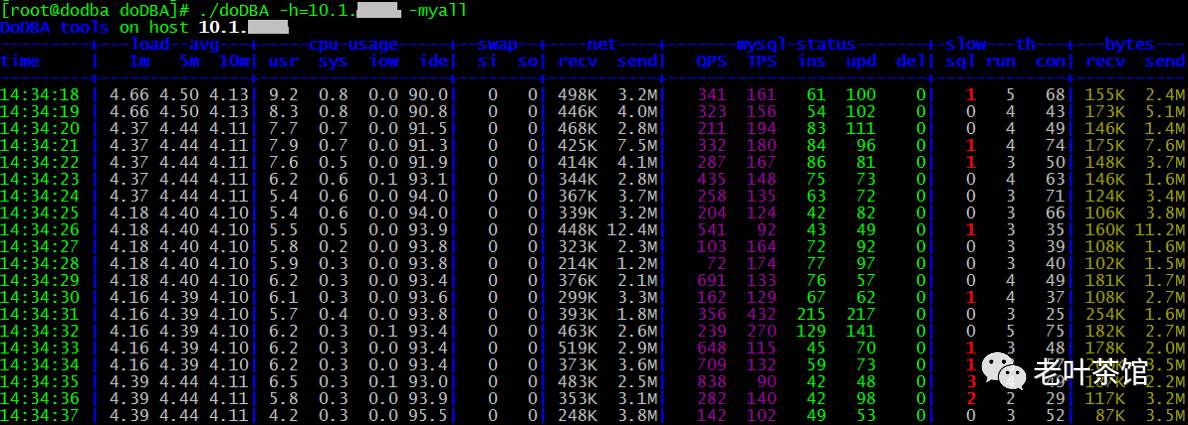
Task: Click the "sys" cpu column header
Action: tap(333, 62)
